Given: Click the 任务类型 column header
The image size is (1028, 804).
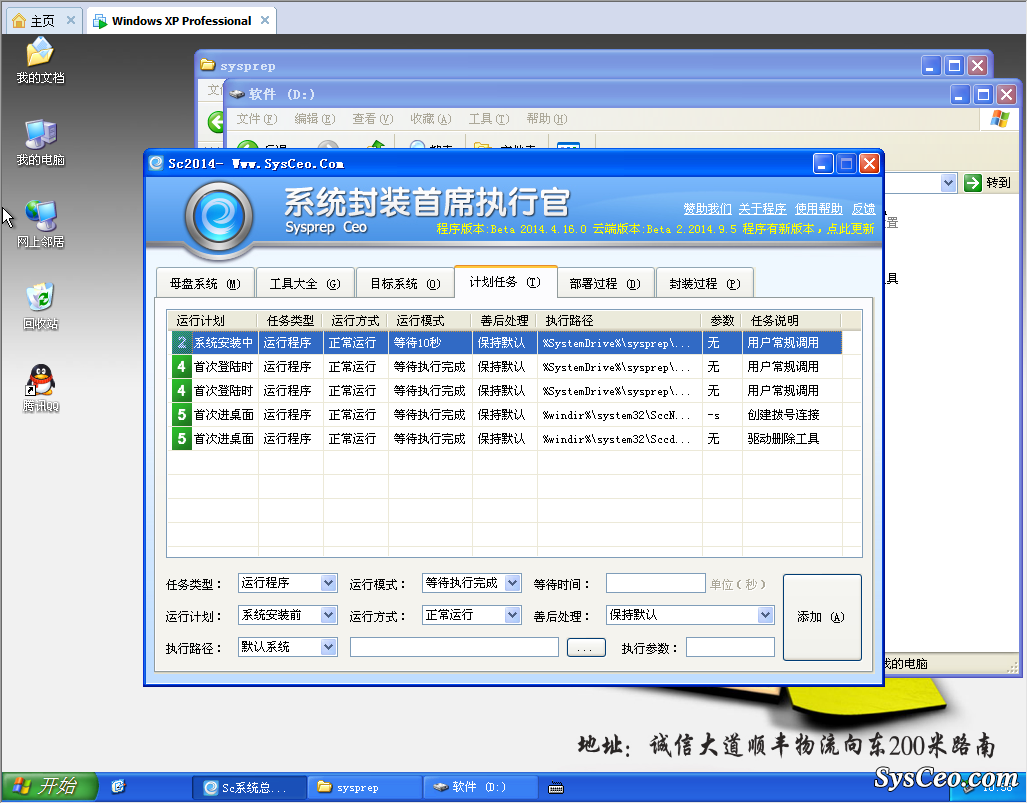Looking at the screenshot, I should [x=290, y=321].
